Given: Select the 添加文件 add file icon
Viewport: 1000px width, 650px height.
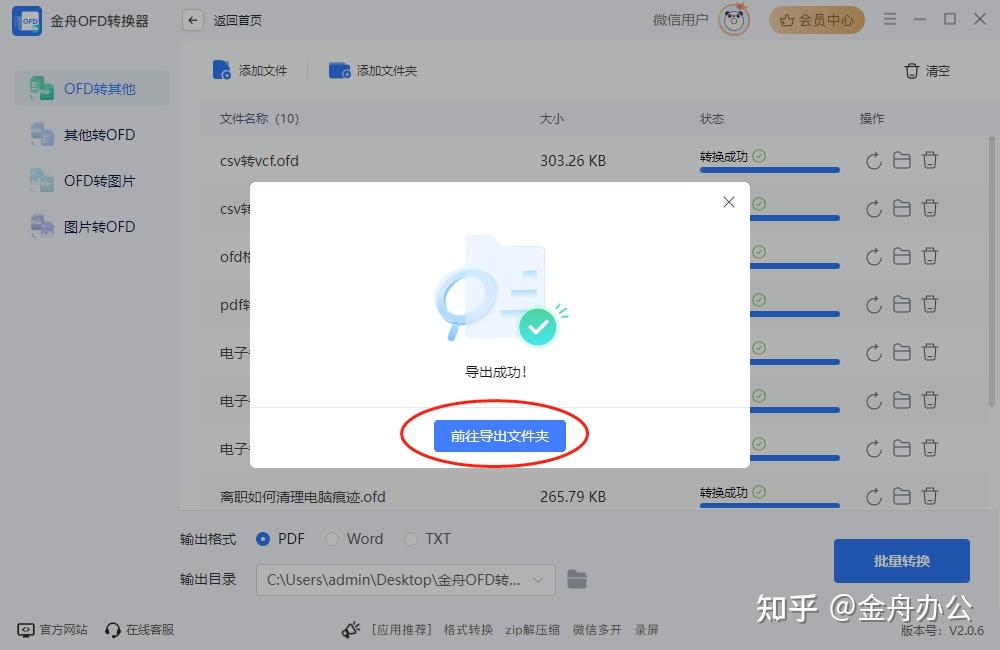Looking at the screenshot, I should [x=222, y=70].
